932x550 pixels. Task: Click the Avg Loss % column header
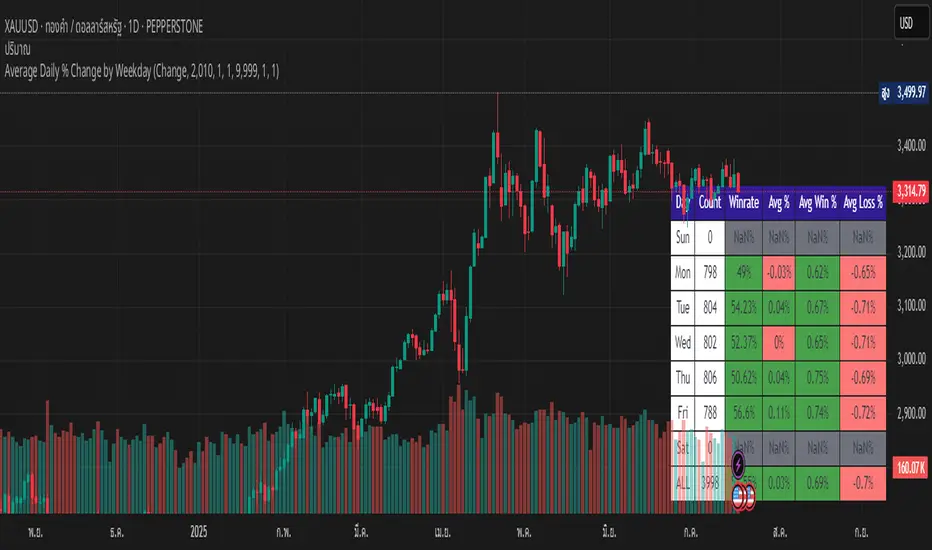[x=863, y=203]
